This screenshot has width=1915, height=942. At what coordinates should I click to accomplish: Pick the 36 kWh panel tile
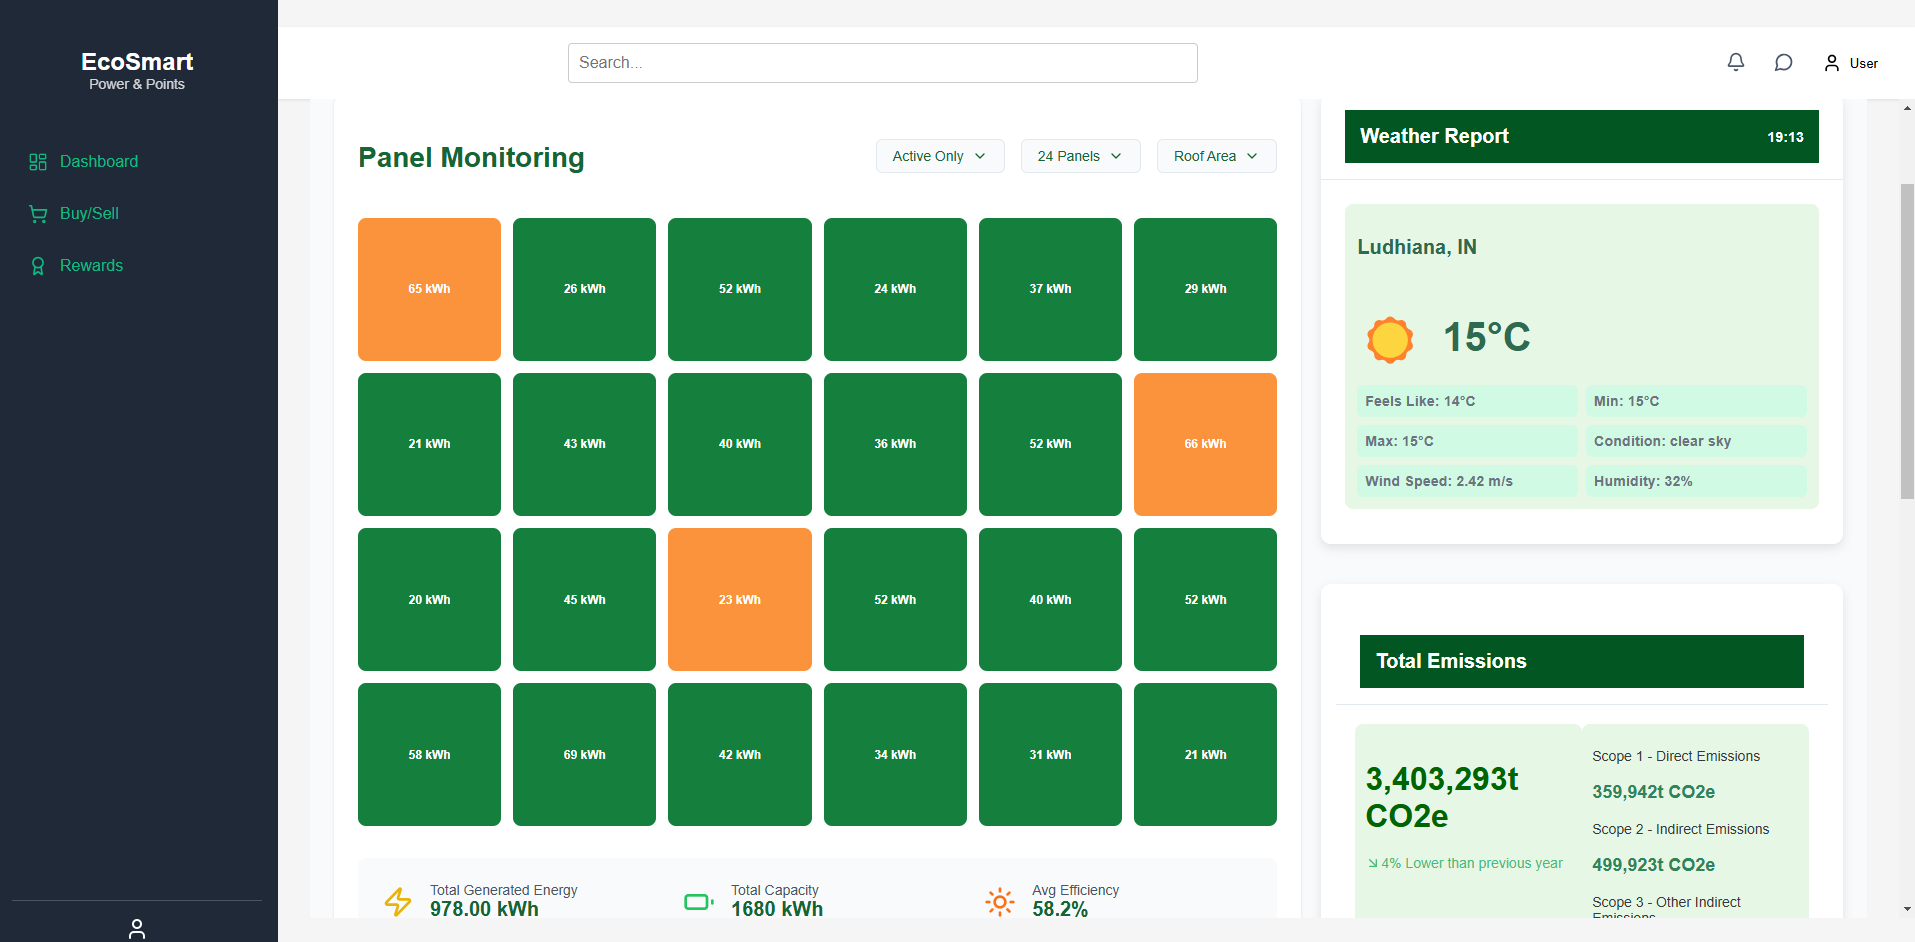pos(895,444)
